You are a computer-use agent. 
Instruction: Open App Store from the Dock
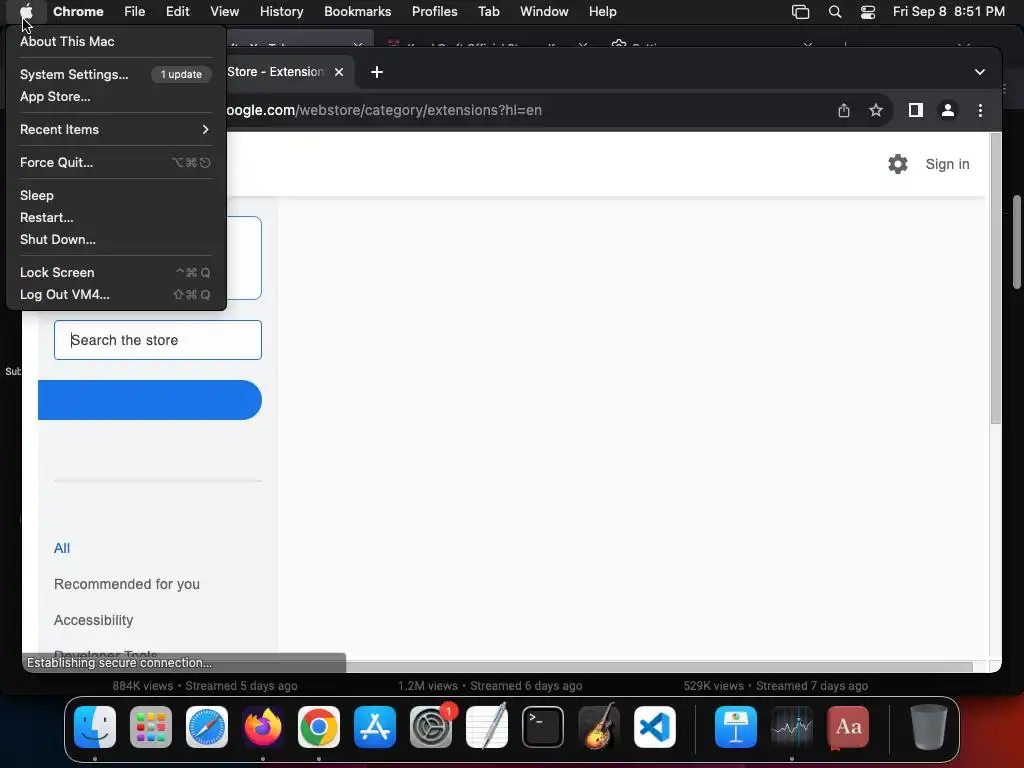375,727
